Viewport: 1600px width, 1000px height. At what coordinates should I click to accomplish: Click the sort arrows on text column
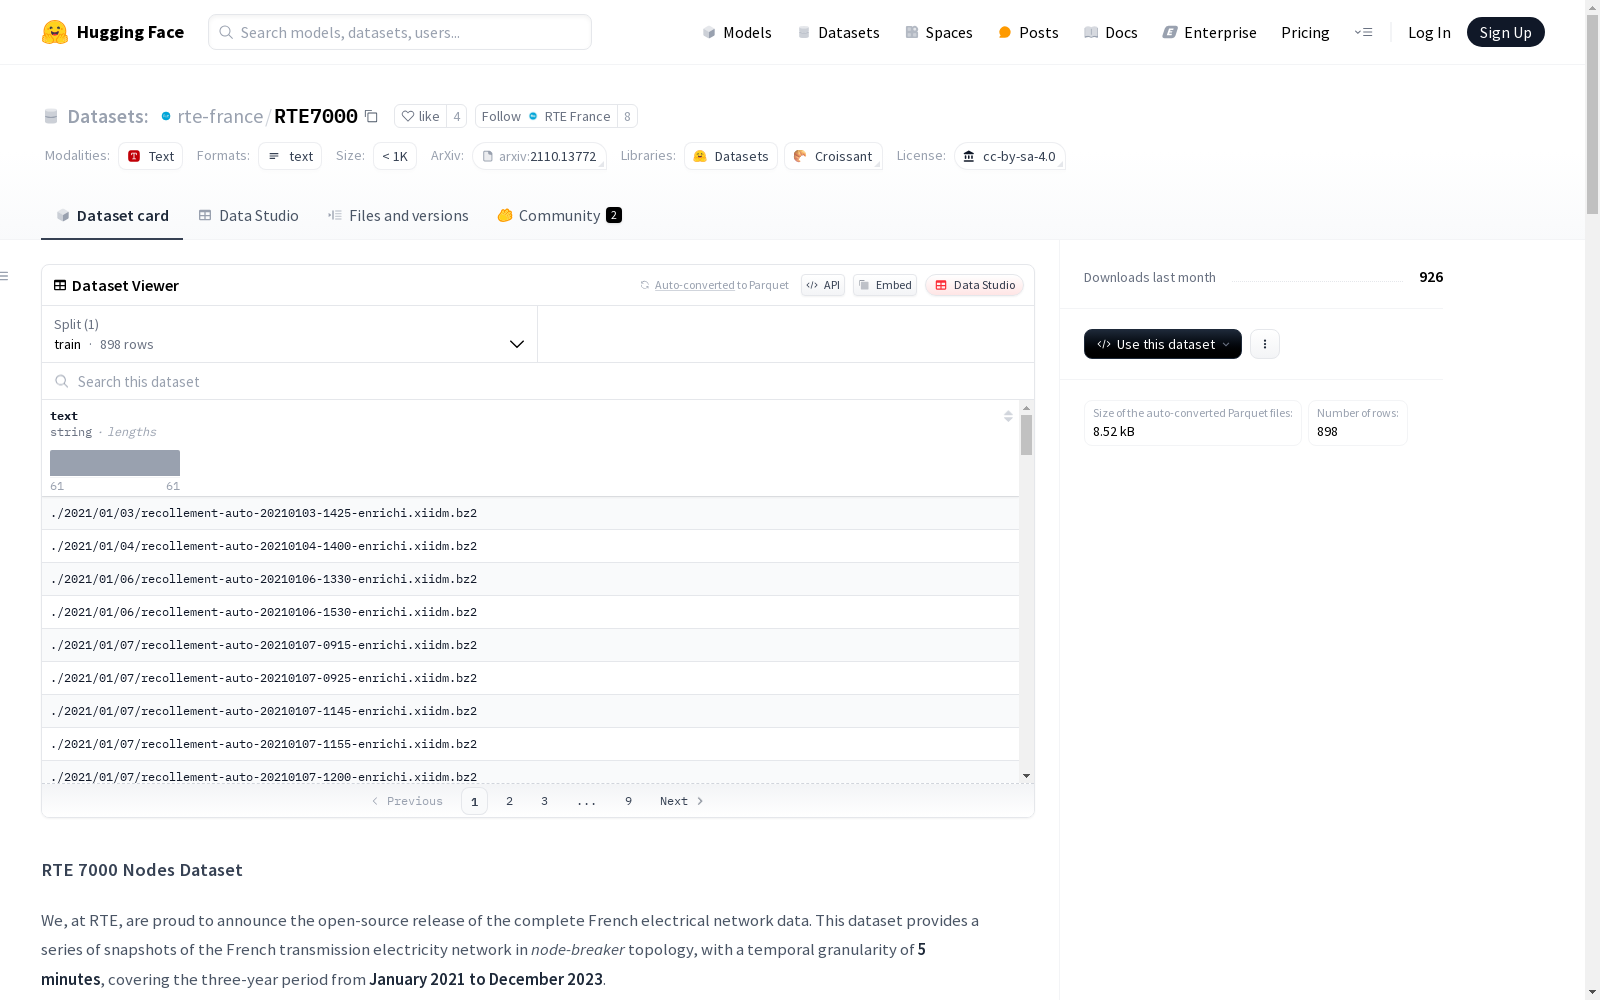click(1008, 416)
